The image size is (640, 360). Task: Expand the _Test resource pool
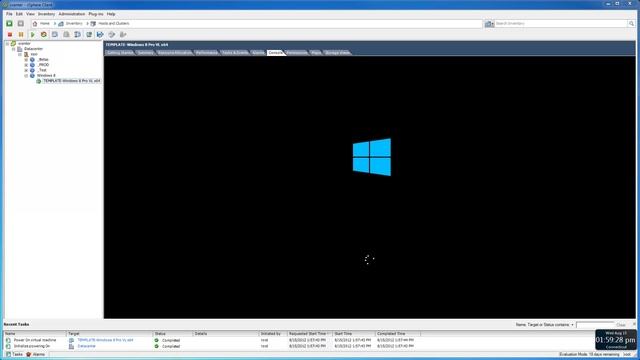[26, 70]
